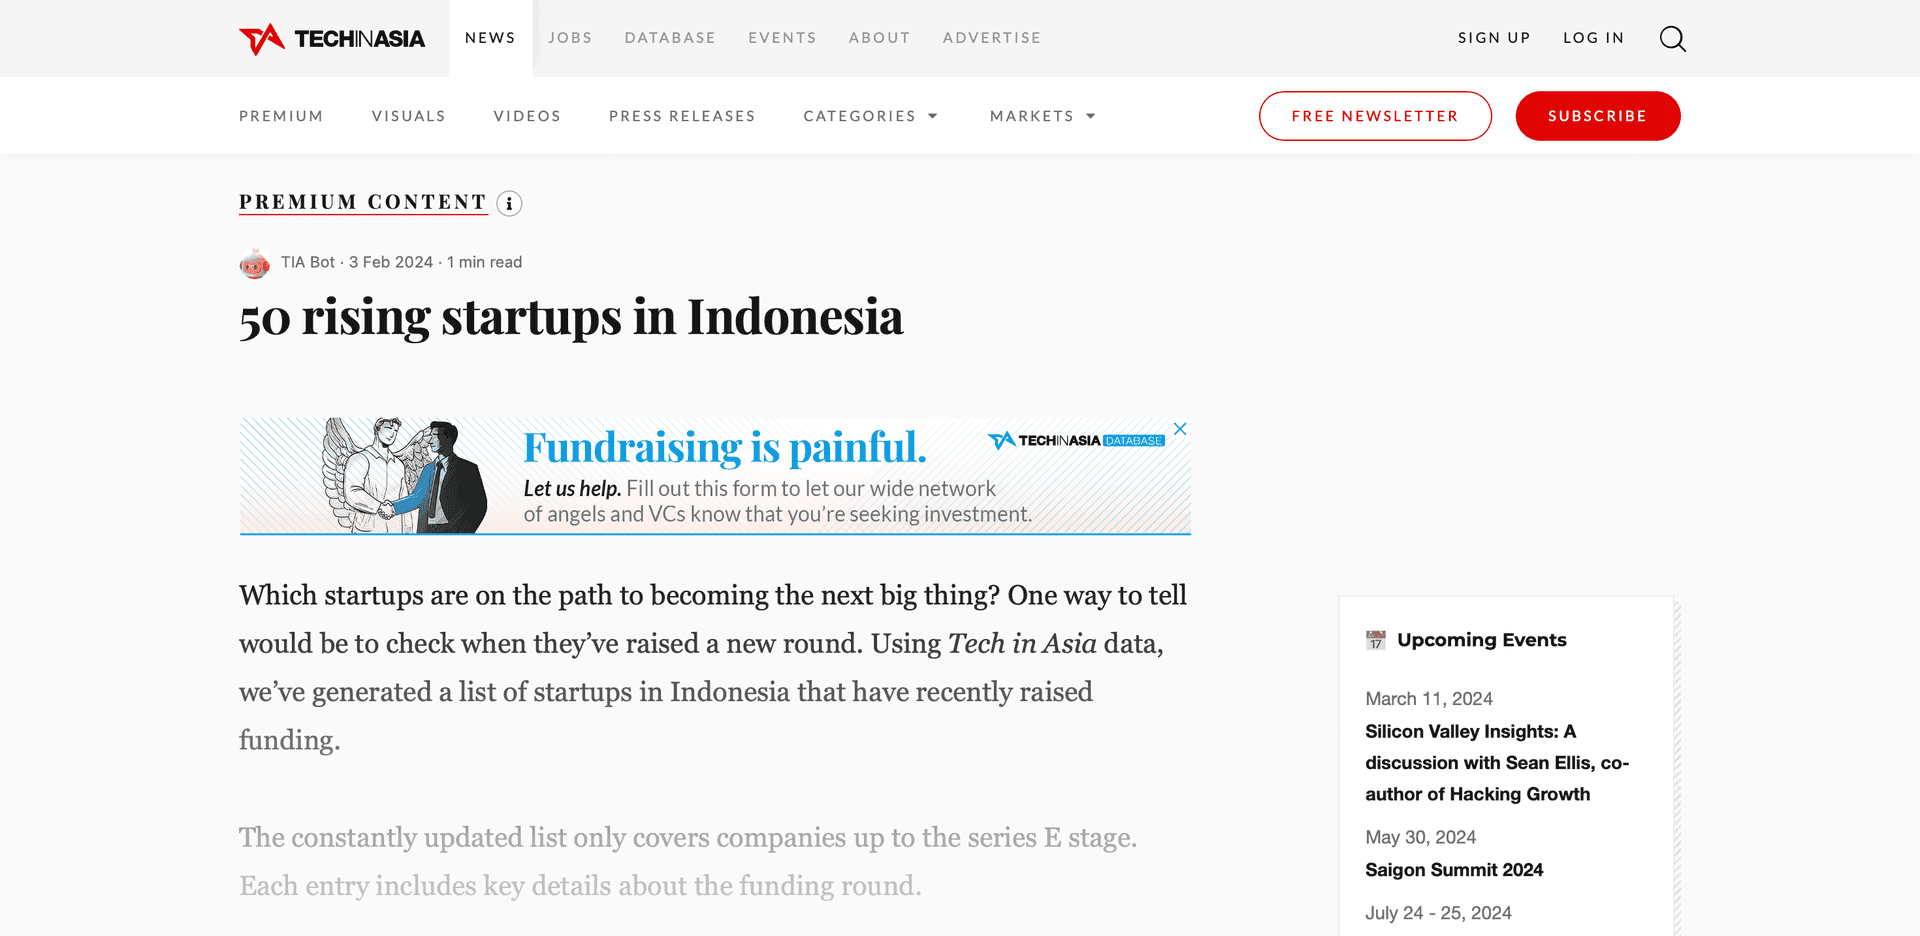This screenshot has width=1920, height=936.
Task: Open the Press Releases section
Action: point(682,117)
